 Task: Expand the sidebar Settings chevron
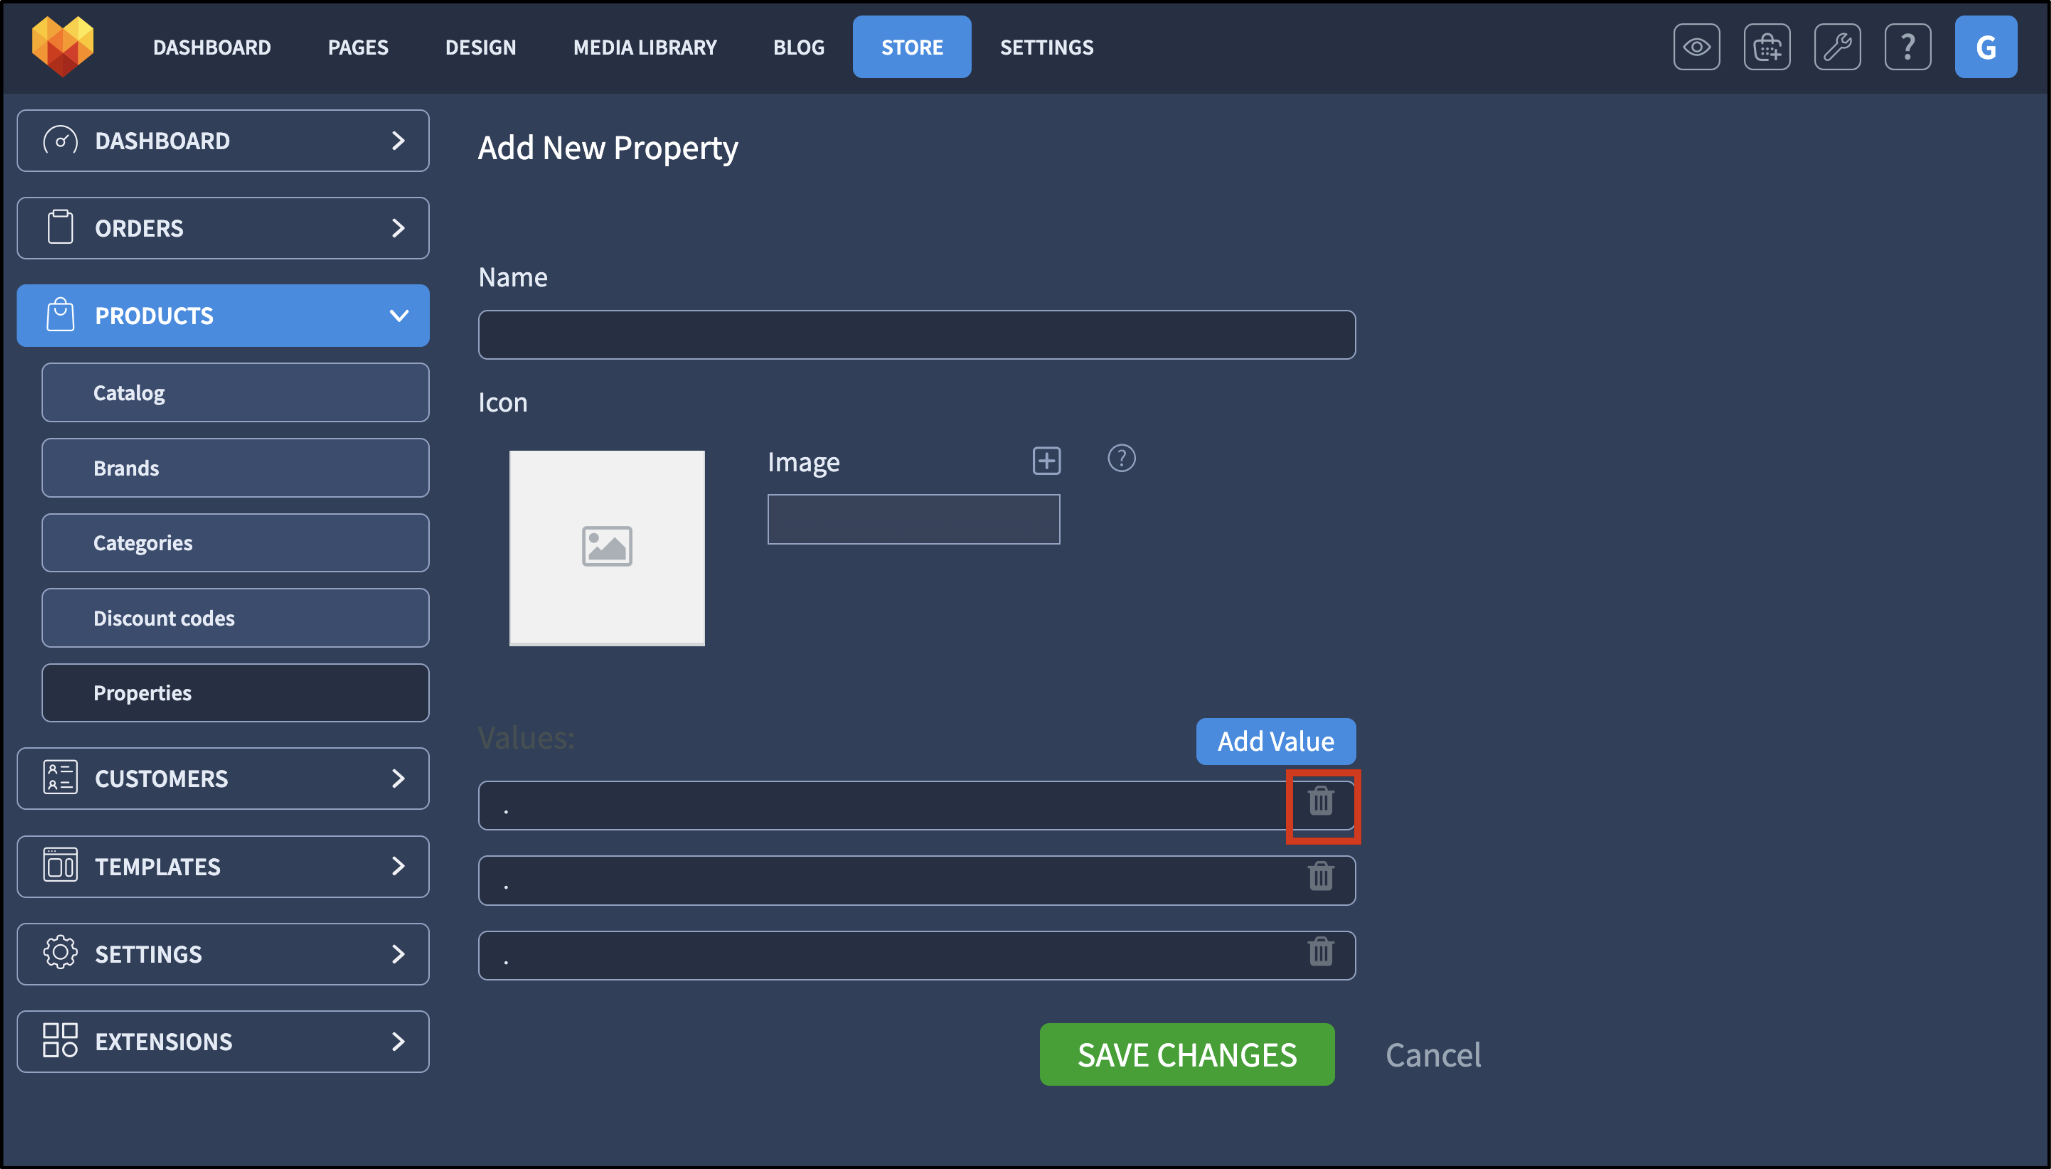(x=398, y=954)
